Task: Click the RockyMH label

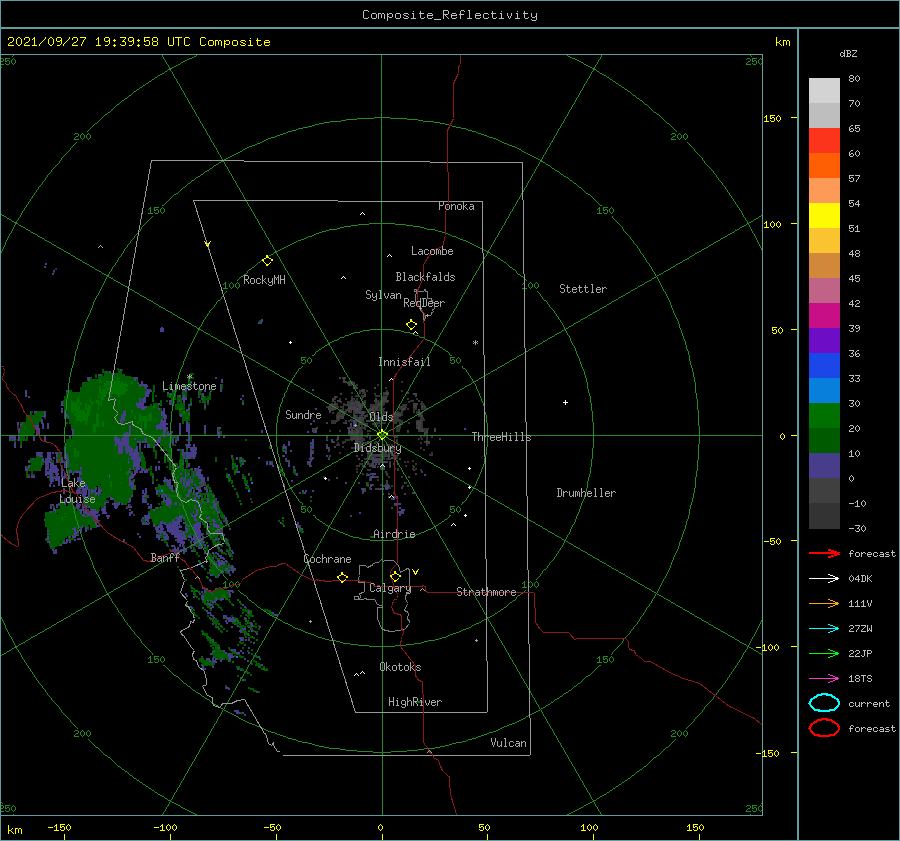Action: (x=264, y=280)
